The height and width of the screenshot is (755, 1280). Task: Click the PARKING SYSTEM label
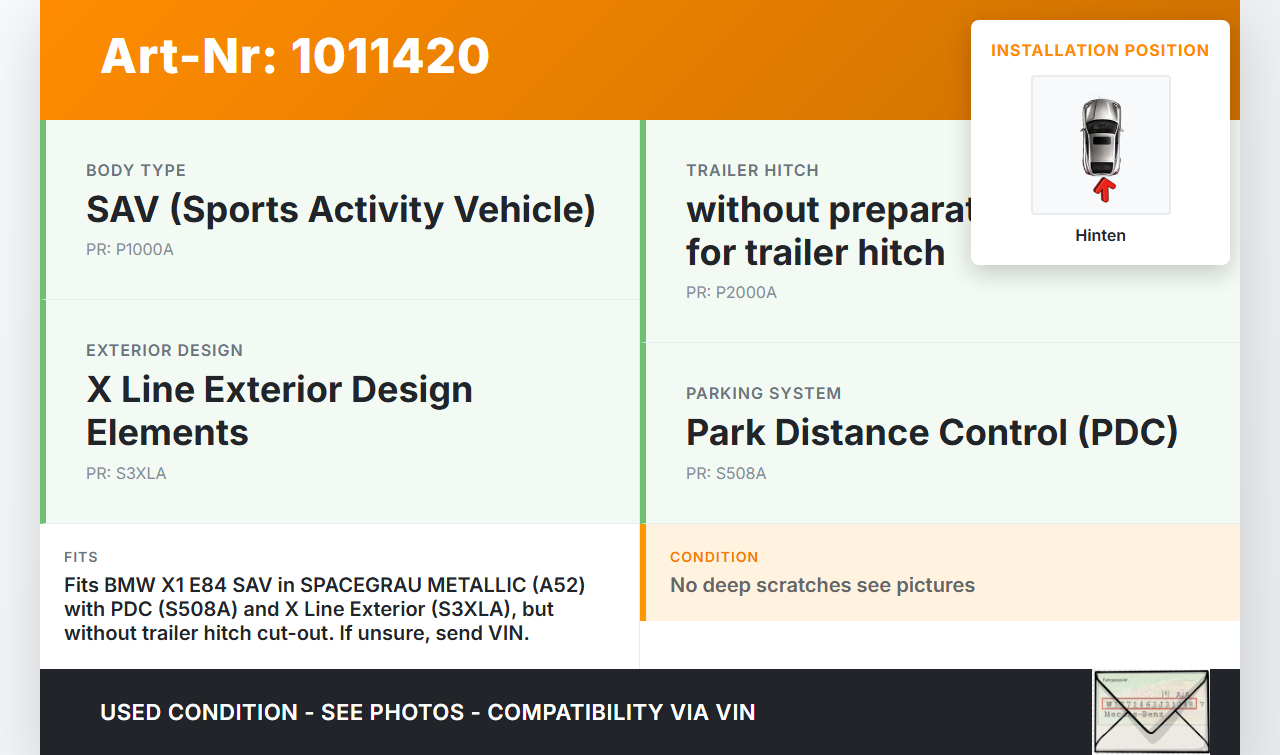[x=763, y=394]
